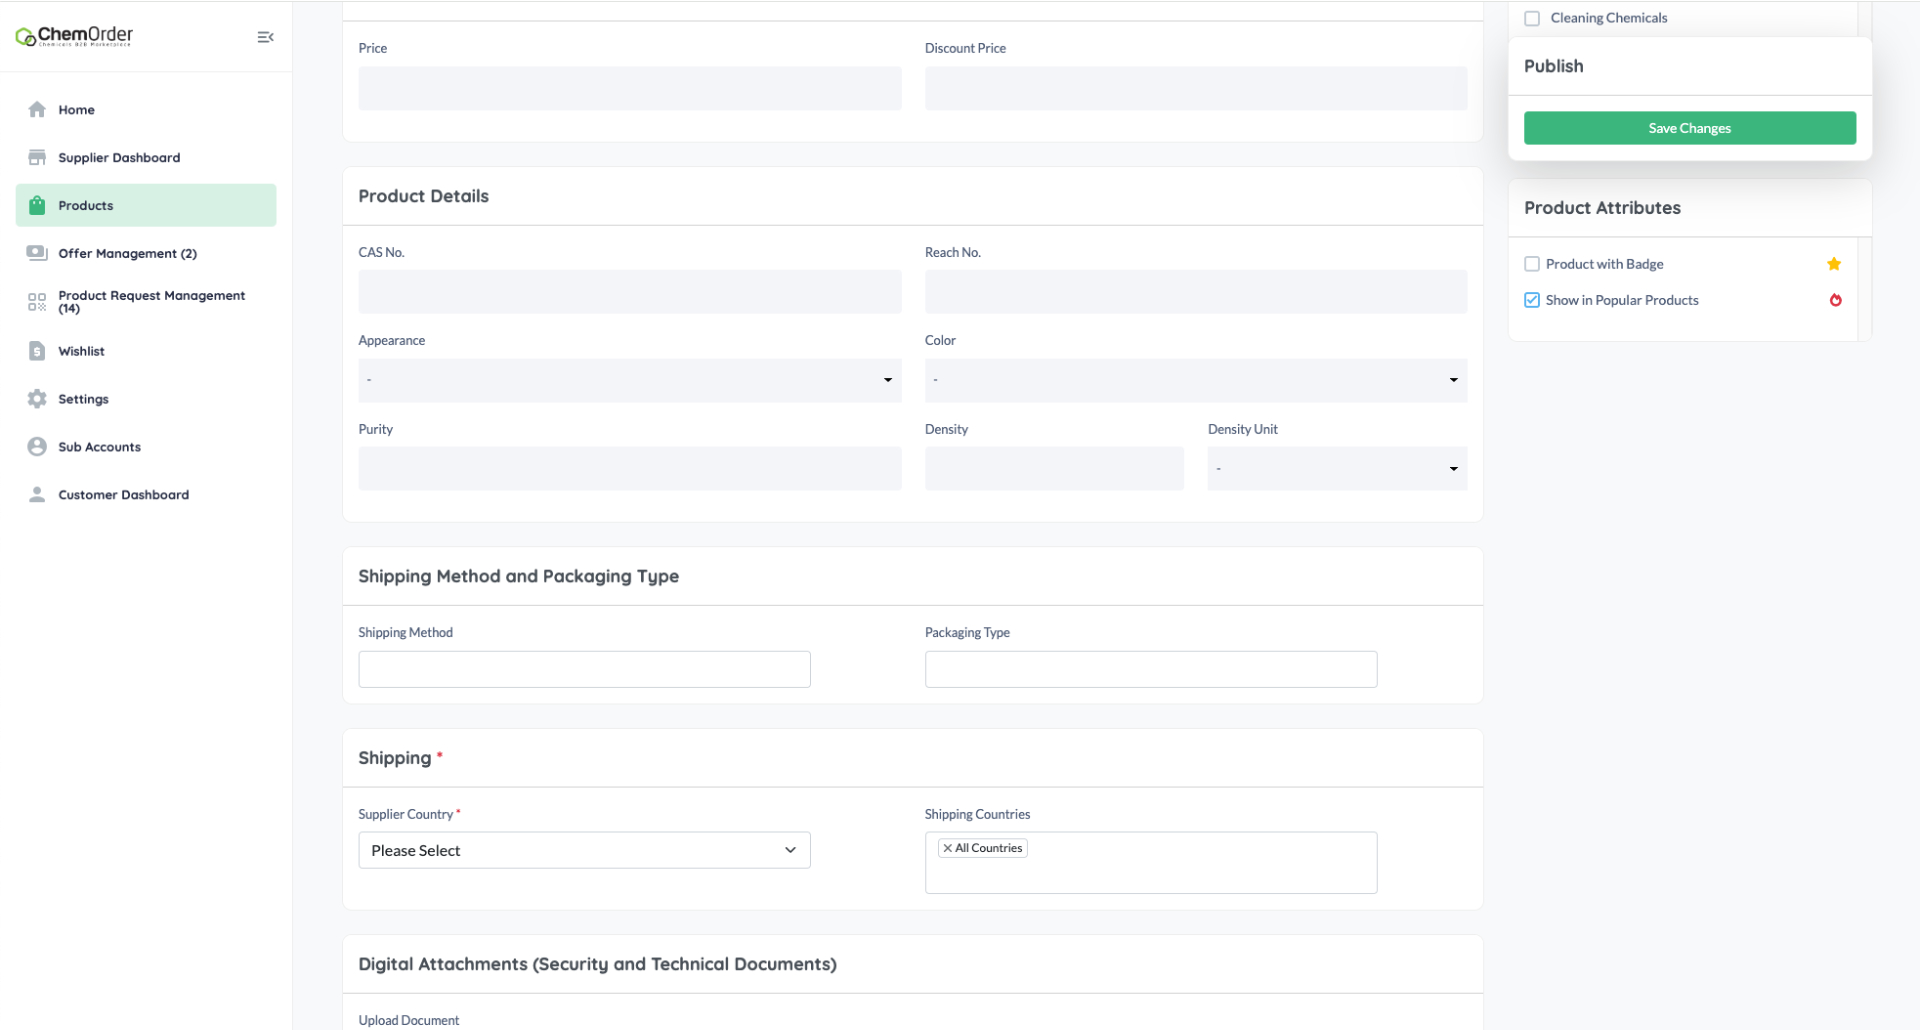Uncheck Show in Popular Products

[1531, 300]
